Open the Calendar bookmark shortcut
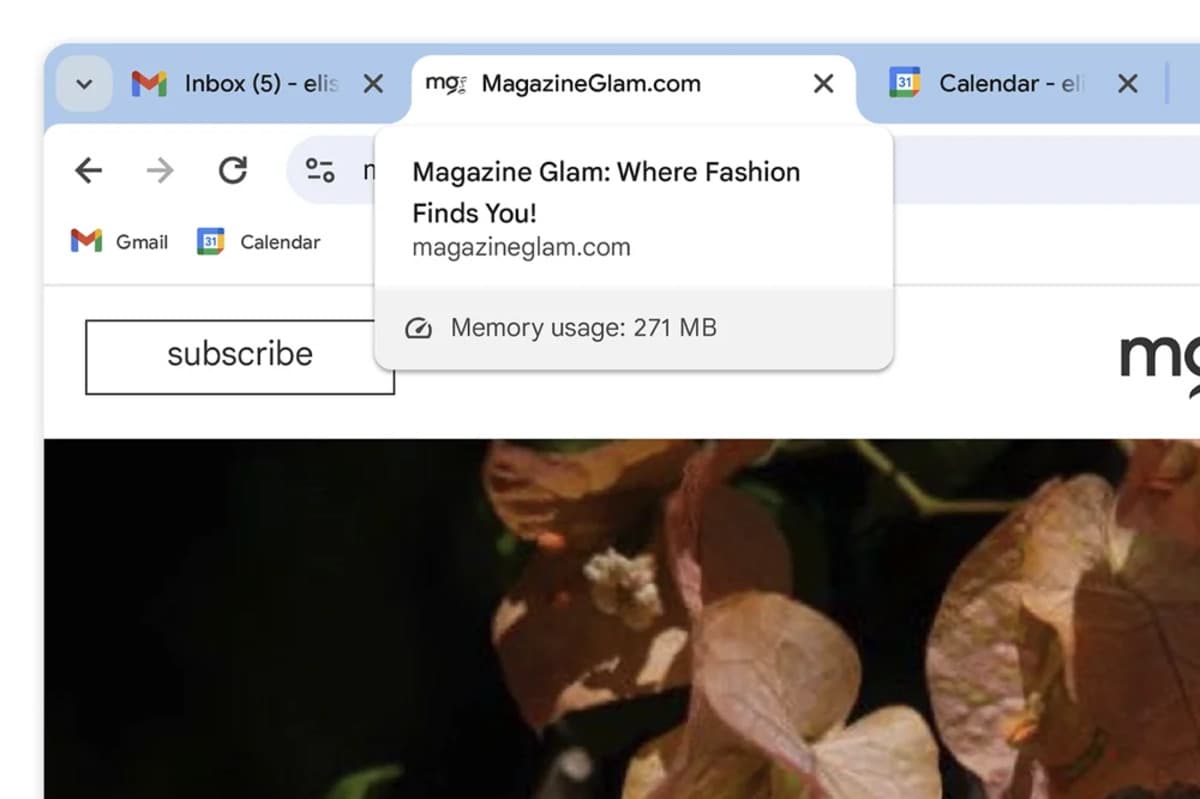The width and height of the screenshot is (1200, 799). 258,241
